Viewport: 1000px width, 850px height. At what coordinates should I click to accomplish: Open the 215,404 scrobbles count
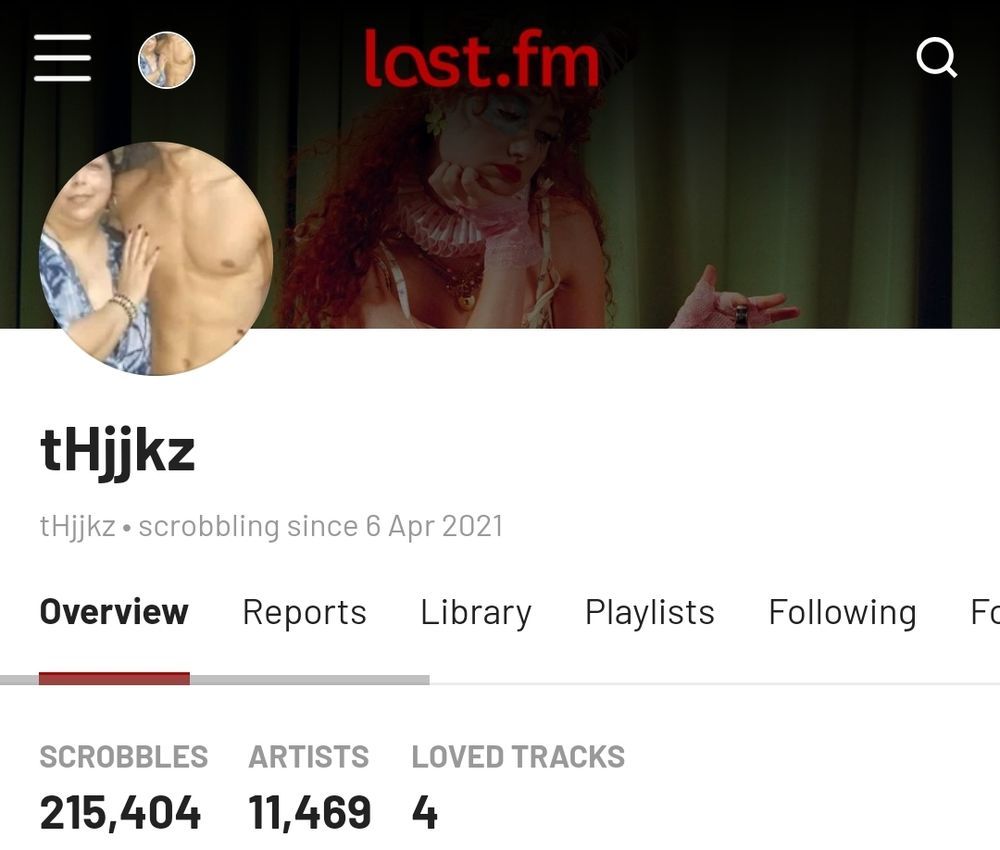(120, 813)
